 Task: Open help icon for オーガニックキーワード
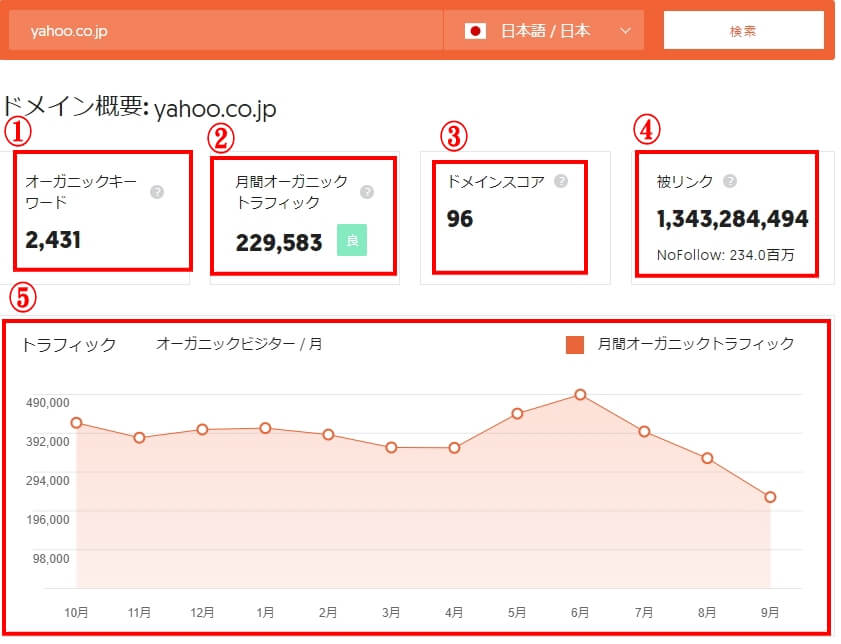[x=157, y=191]
